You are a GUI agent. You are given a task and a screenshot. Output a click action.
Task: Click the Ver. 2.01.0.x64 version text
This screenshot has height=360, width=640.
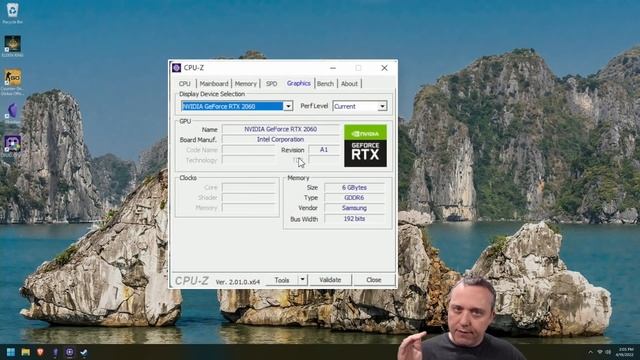pyautogui.click(x=238, y=282)
